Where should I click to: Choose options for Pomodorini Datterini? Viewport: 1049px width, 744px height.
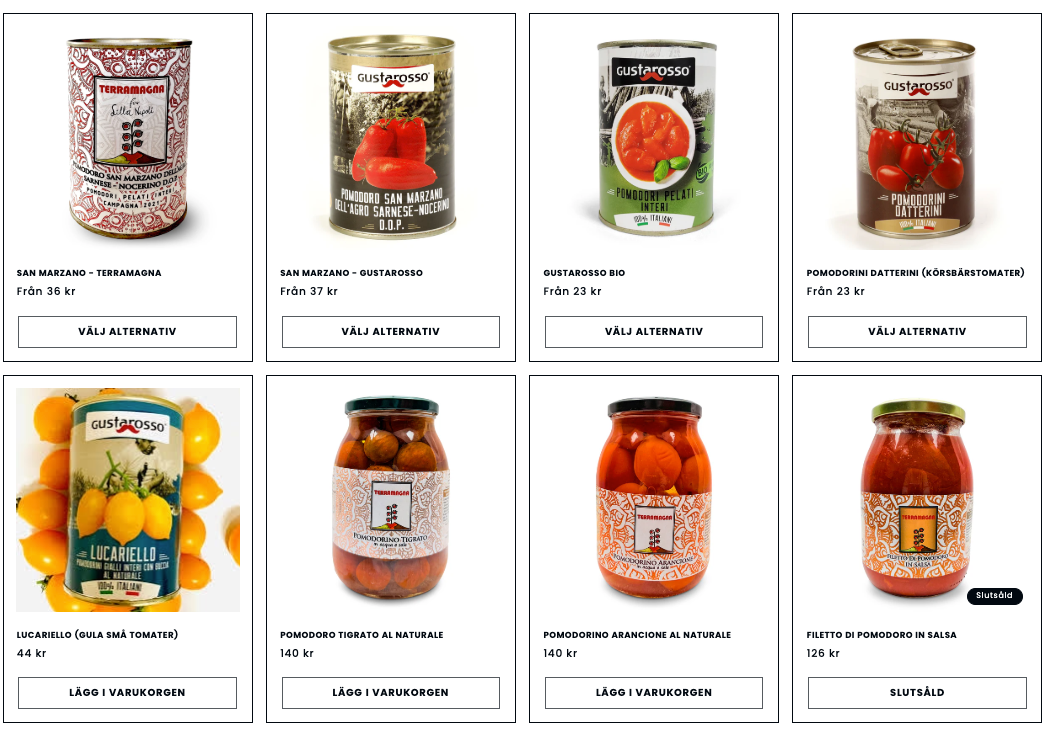[x=917, y=332]
